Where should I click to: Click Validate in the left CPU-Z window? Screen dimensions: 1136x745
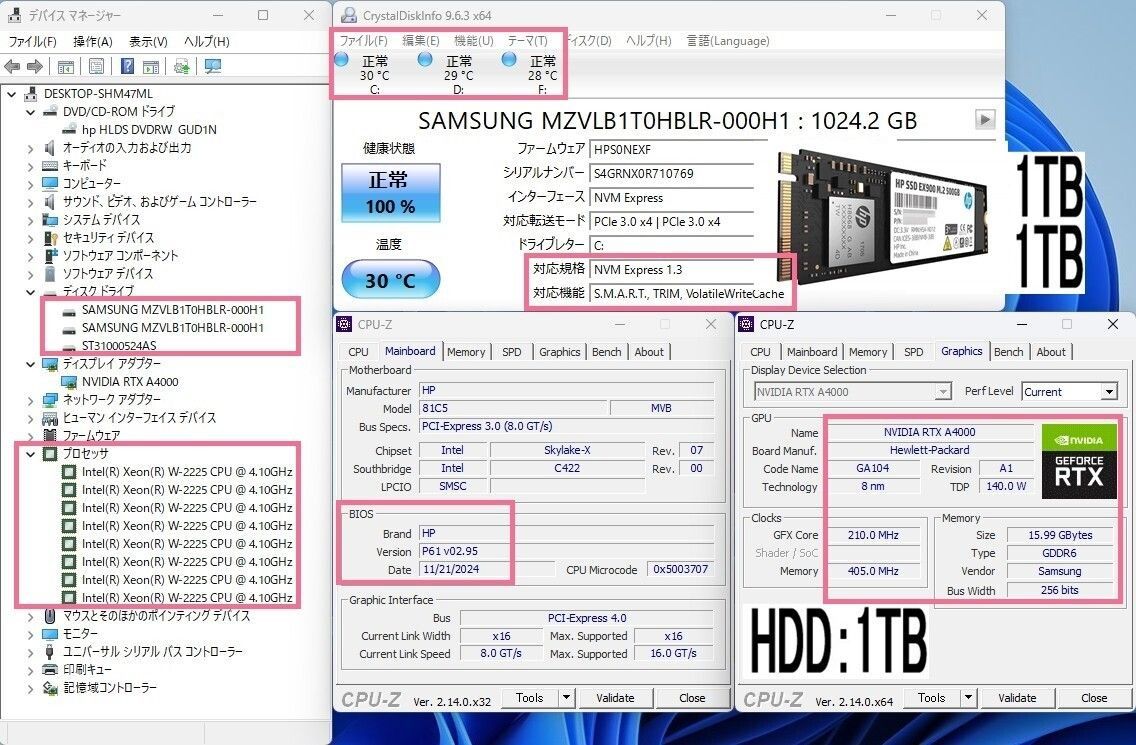[615, 698]
